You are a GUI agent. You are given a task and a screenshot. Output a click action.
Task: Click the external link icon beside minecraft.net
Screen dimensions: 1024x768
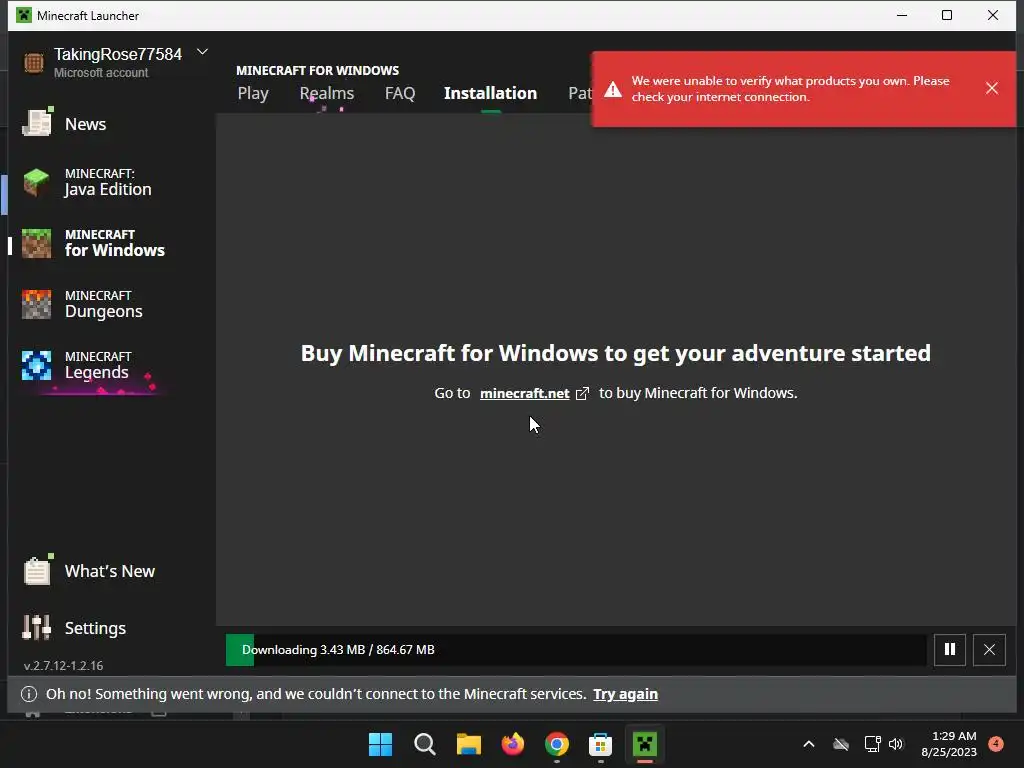[x=582, y=393]
